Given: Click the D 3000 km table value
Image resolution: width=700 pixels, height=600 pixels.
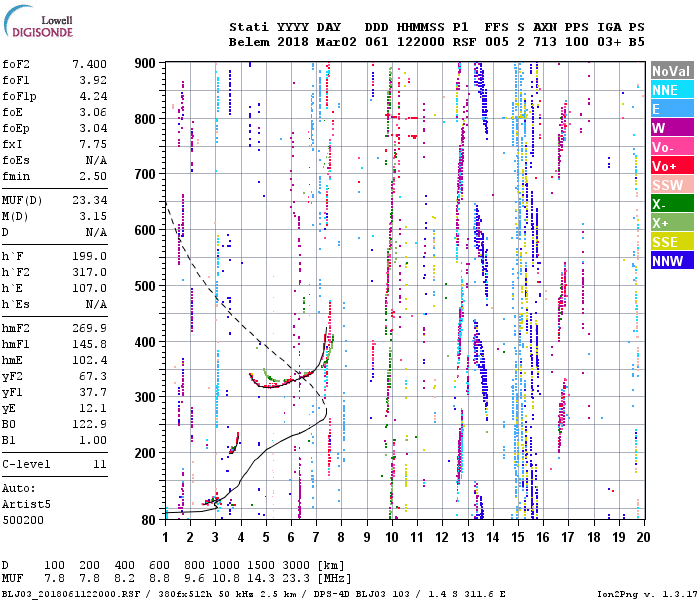Looking at the screenshot, I should (296, 566).
